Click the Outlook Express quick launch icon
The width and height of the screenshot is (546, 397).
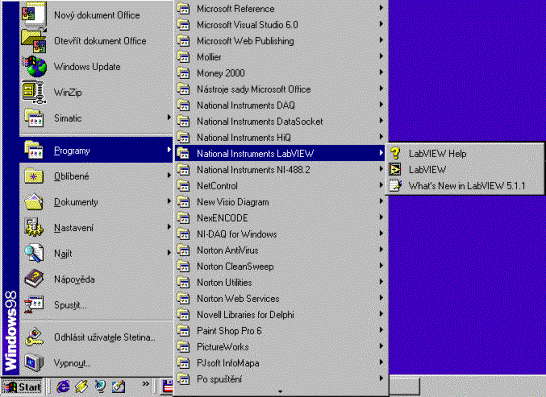coord(81,387)
